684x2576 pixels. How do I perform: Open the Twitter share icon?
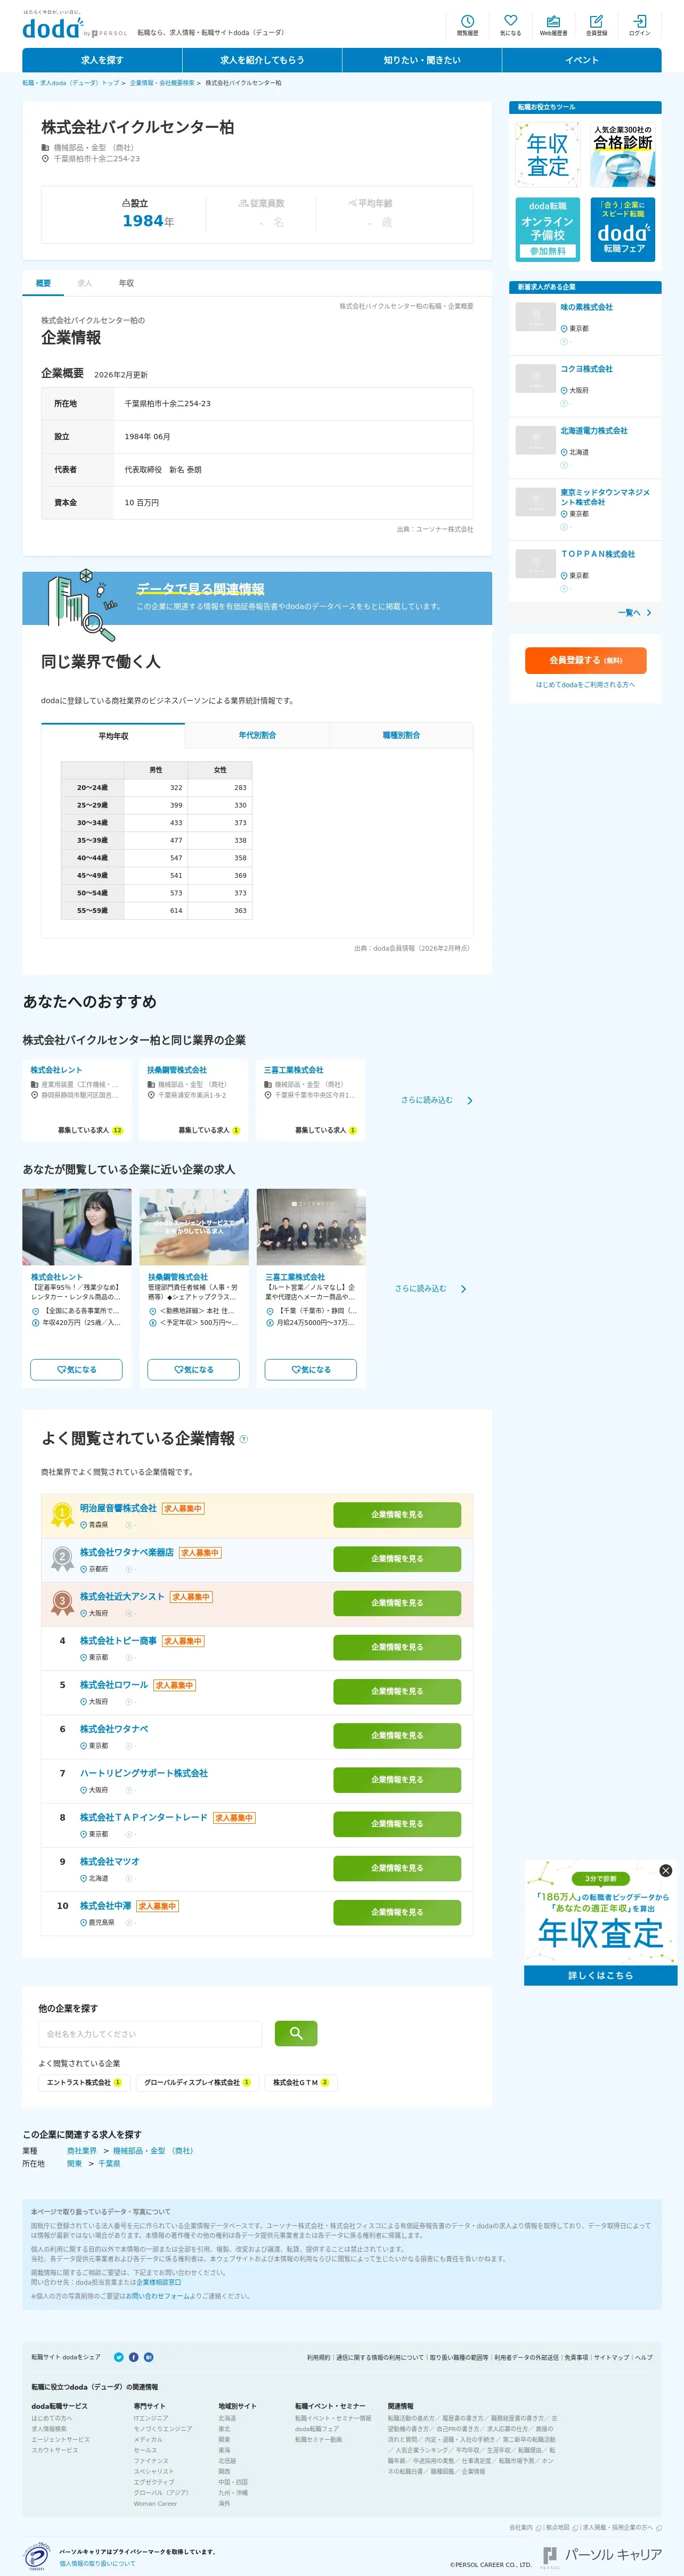[119, 2357]
